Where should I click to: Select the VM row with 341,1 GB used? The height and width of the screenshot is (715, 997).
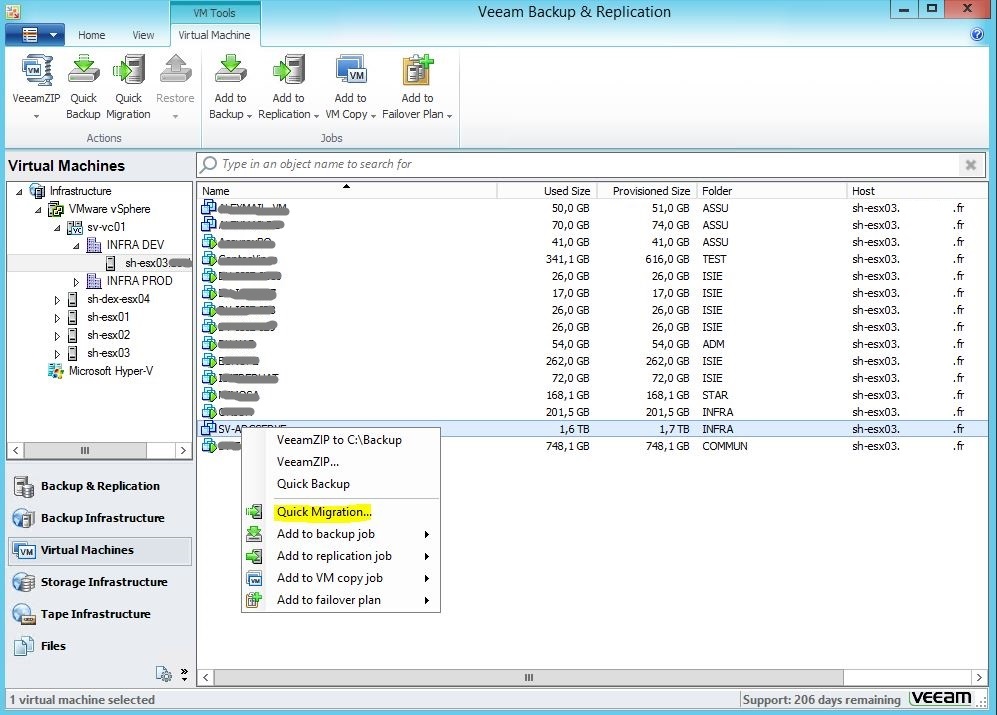pos(592,259)
